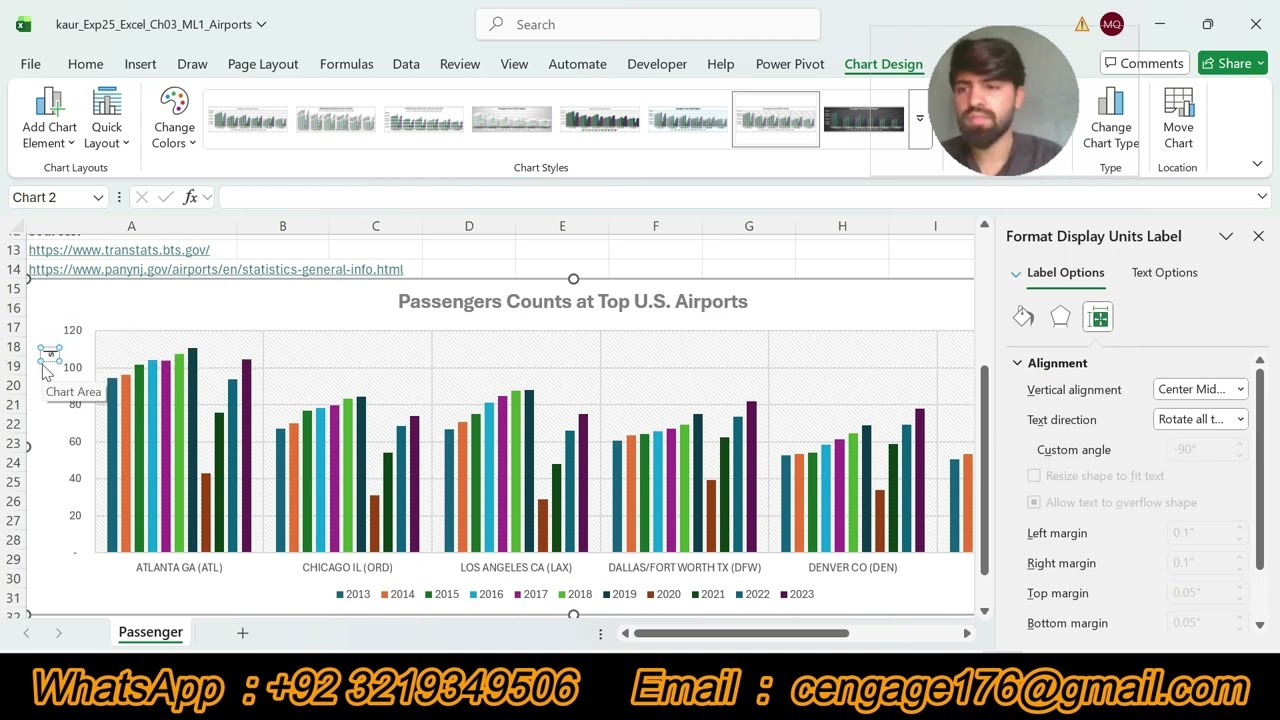Switch to Page Layout ribbon tab
The height and width of the screenshot is (720, 1280).
(263, 64)
